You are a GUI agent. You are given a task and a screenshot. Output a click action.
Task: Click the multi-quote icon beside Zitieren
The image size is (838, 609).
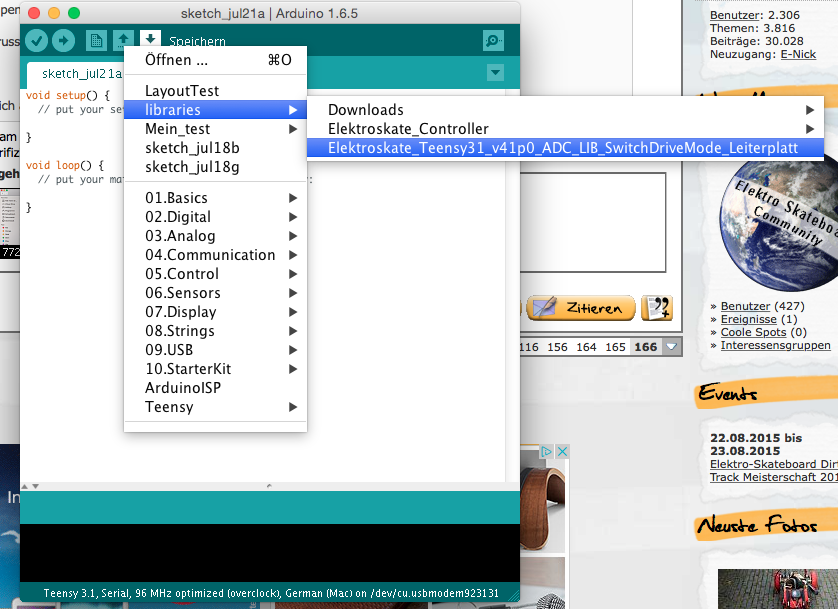[x=656, y=308]
